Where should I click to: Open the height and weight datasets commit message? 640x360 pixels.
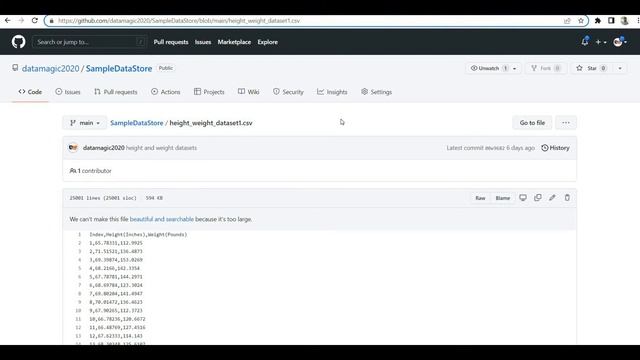point(162,148)
